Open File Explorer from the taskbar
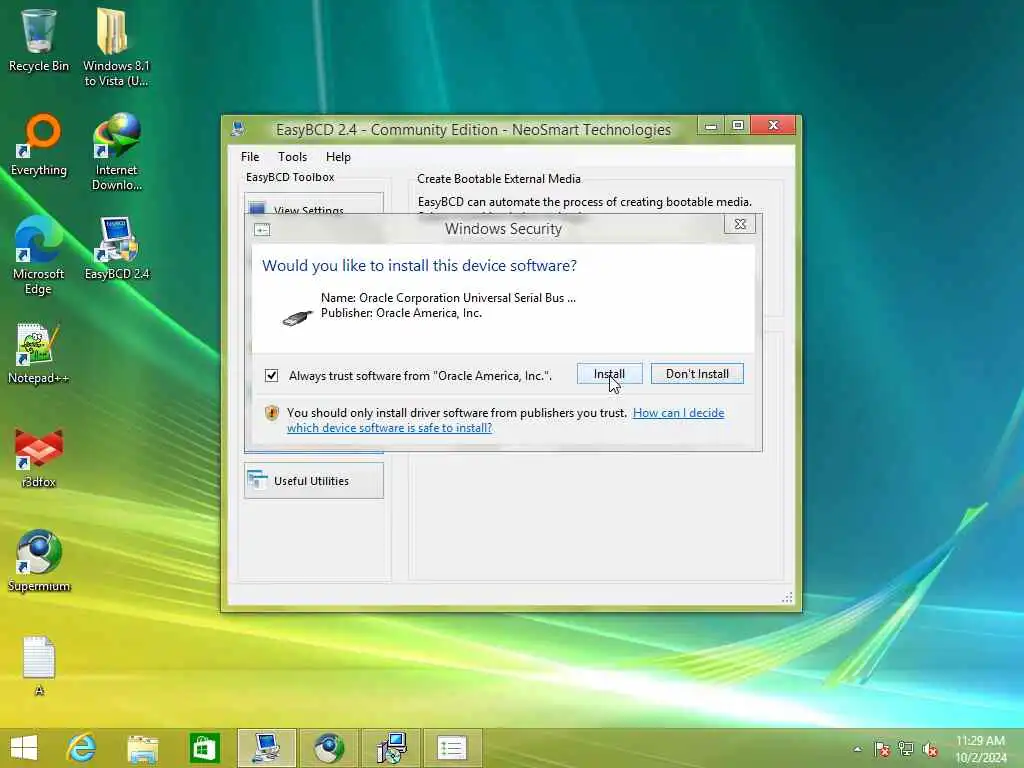The width and height of the screenshot is (1024, 768). pos(142,748)
